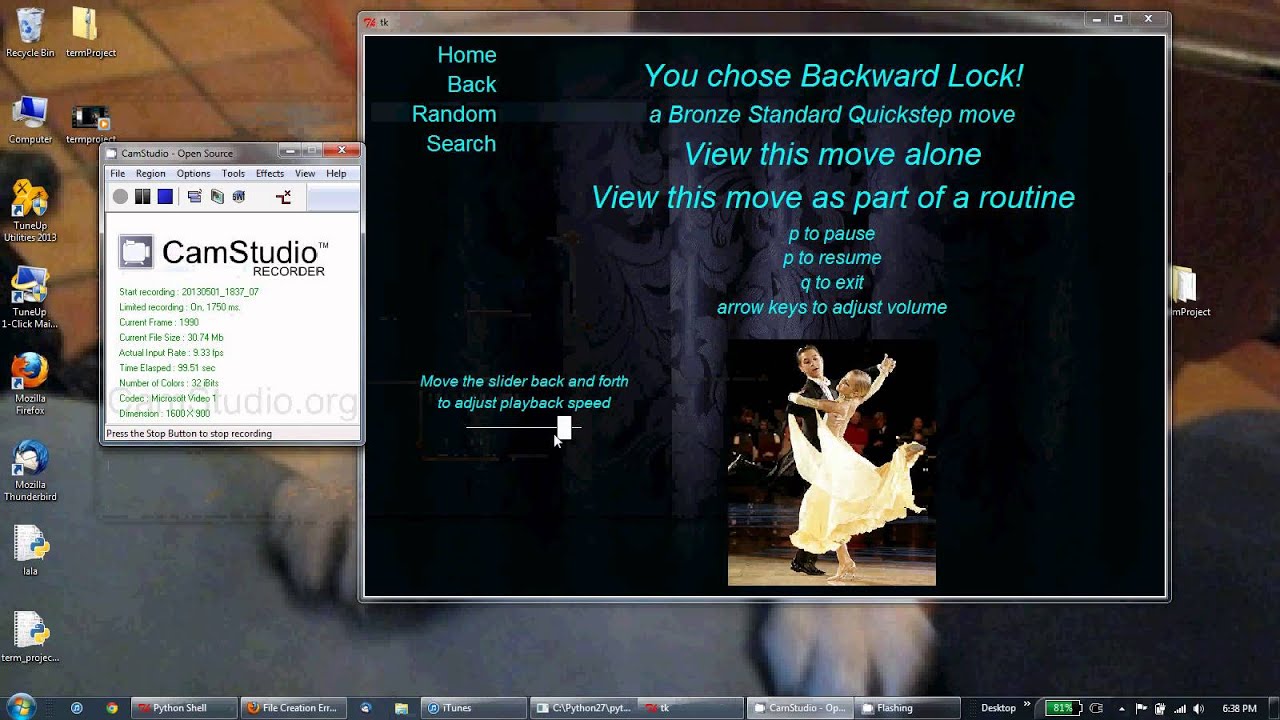
Task: Open the Recycle Bin on the desktop
Action: (30, 27)
